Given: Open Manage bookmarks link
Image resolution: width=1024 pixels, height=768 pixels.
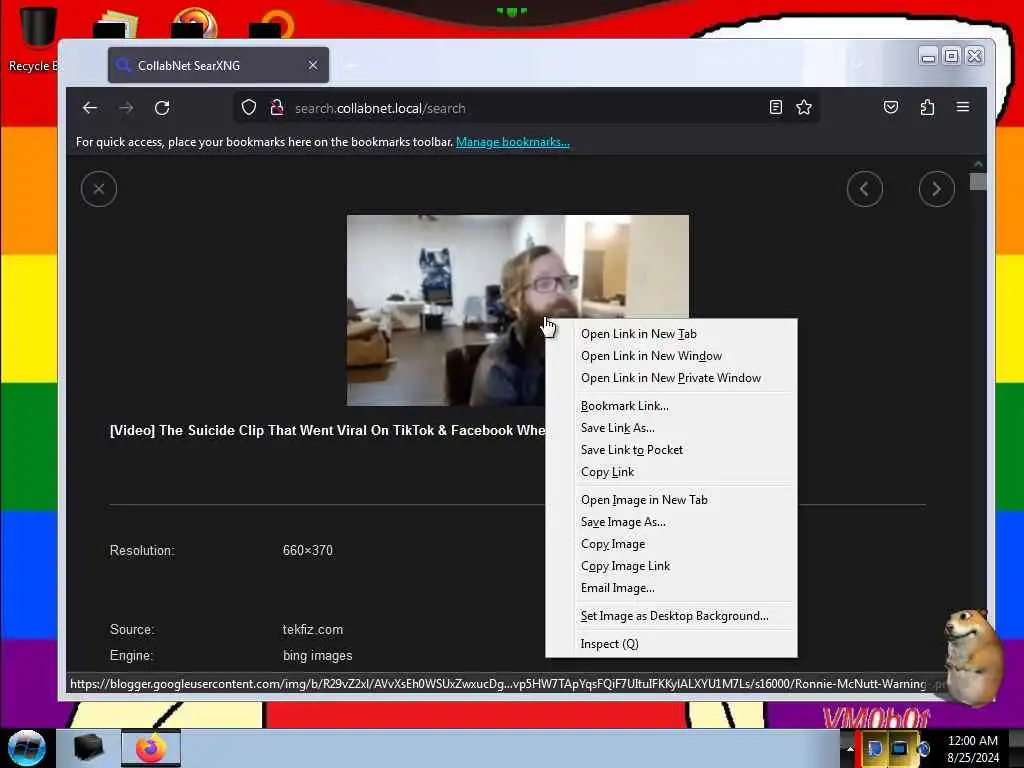Looking at the screenshot, I should pos(513,142).
